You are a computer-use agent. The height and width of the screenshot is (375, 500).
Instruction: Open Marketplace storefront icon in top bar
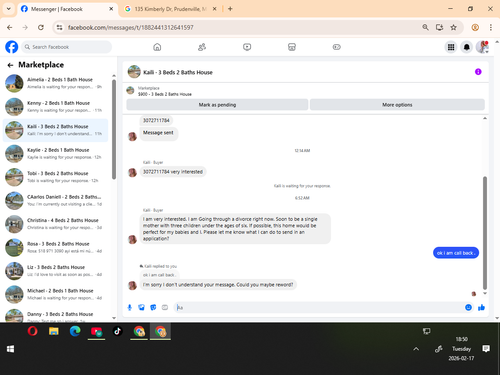pyautogui.click(x=292, y=47)
